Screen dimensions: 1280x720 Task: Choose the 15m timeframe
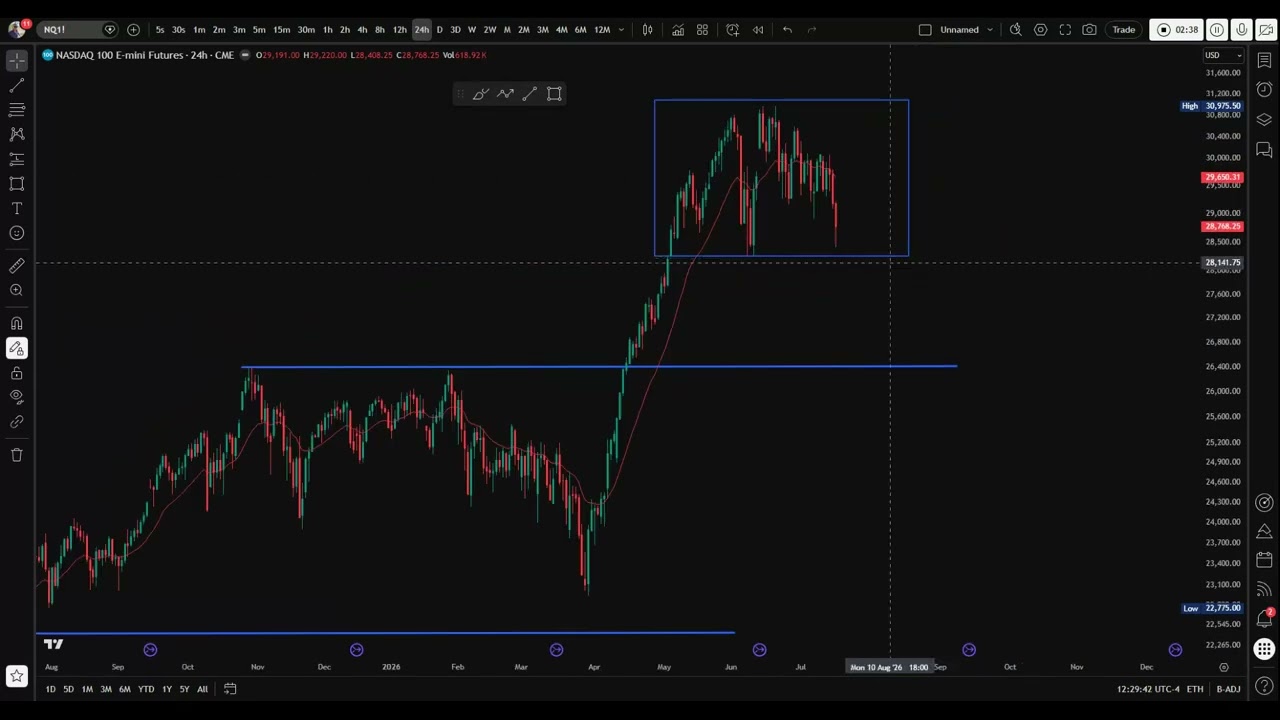click(x=282, y=30)
